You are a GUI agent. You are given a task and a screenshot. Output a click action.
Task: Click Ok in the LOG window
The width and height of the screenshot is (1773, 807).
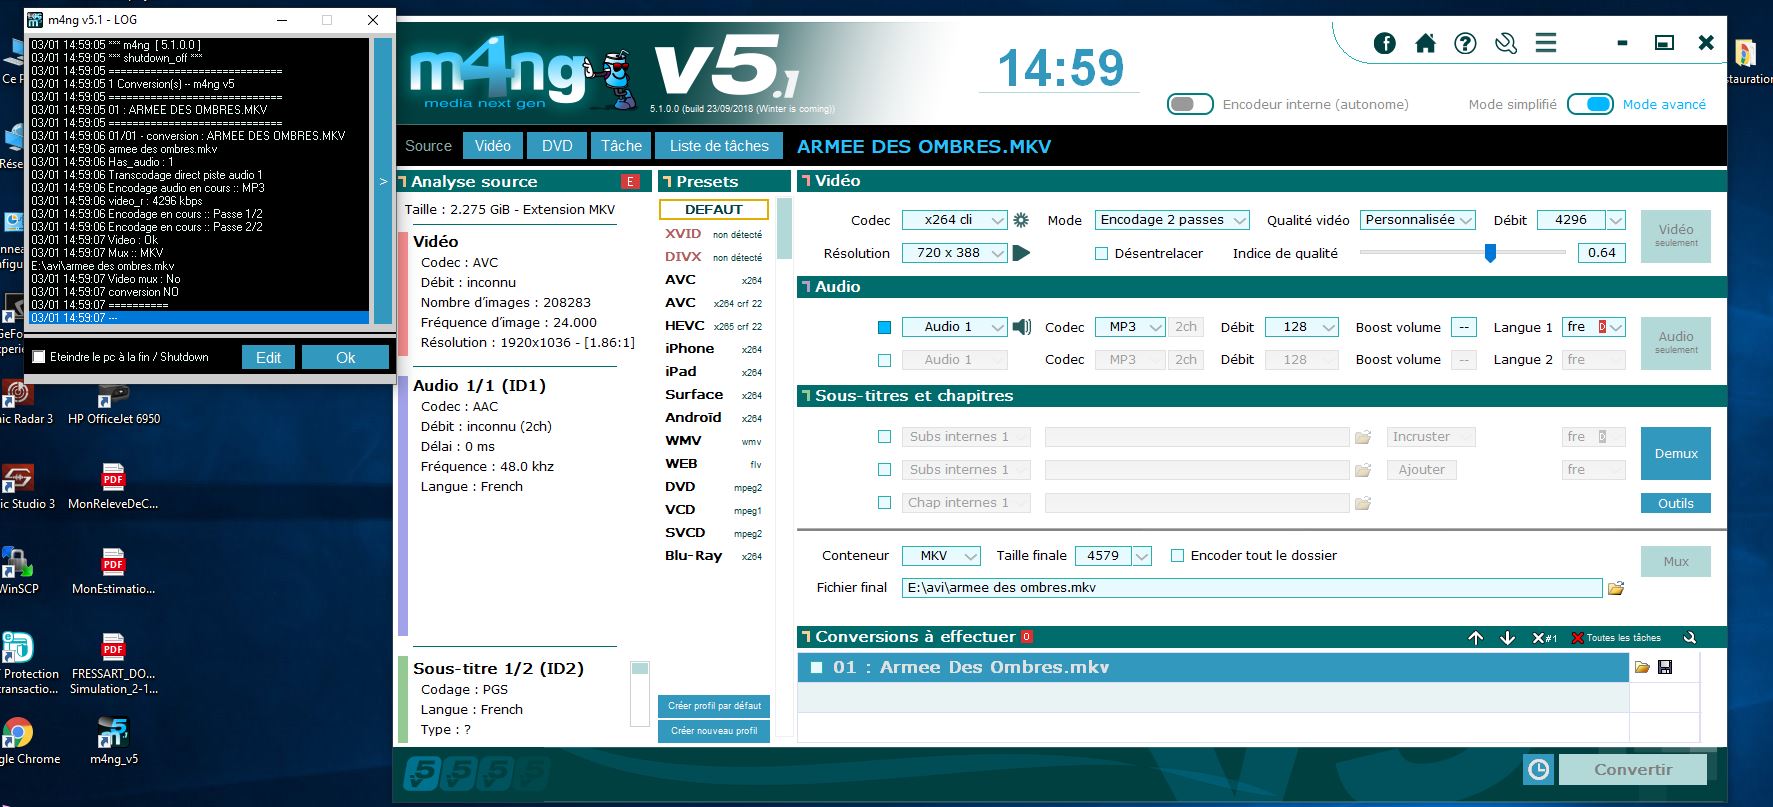point(345,357)
